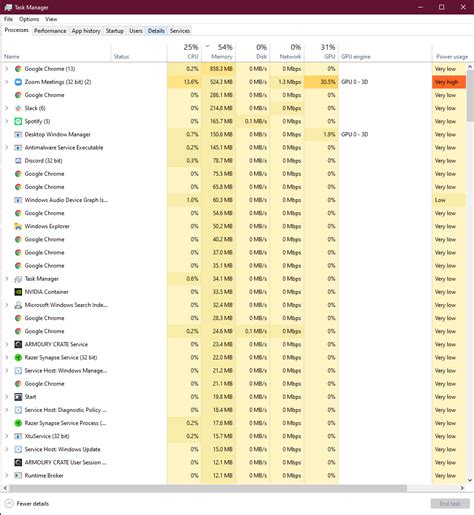474x515 pixels.
Task: Open the View menu
Action: [51, 19]
